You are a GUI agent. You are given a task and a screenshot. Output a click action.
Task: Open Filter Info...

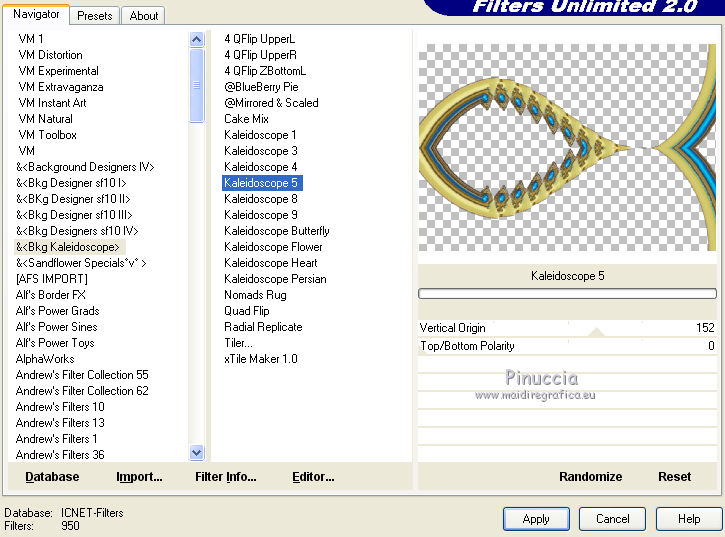(226, 477)
